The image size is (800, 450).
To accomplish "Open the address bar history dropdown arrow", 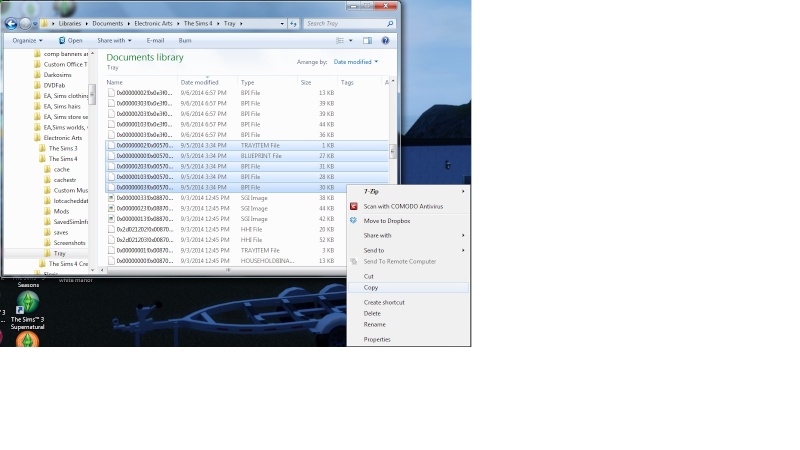I will point(282,23).
